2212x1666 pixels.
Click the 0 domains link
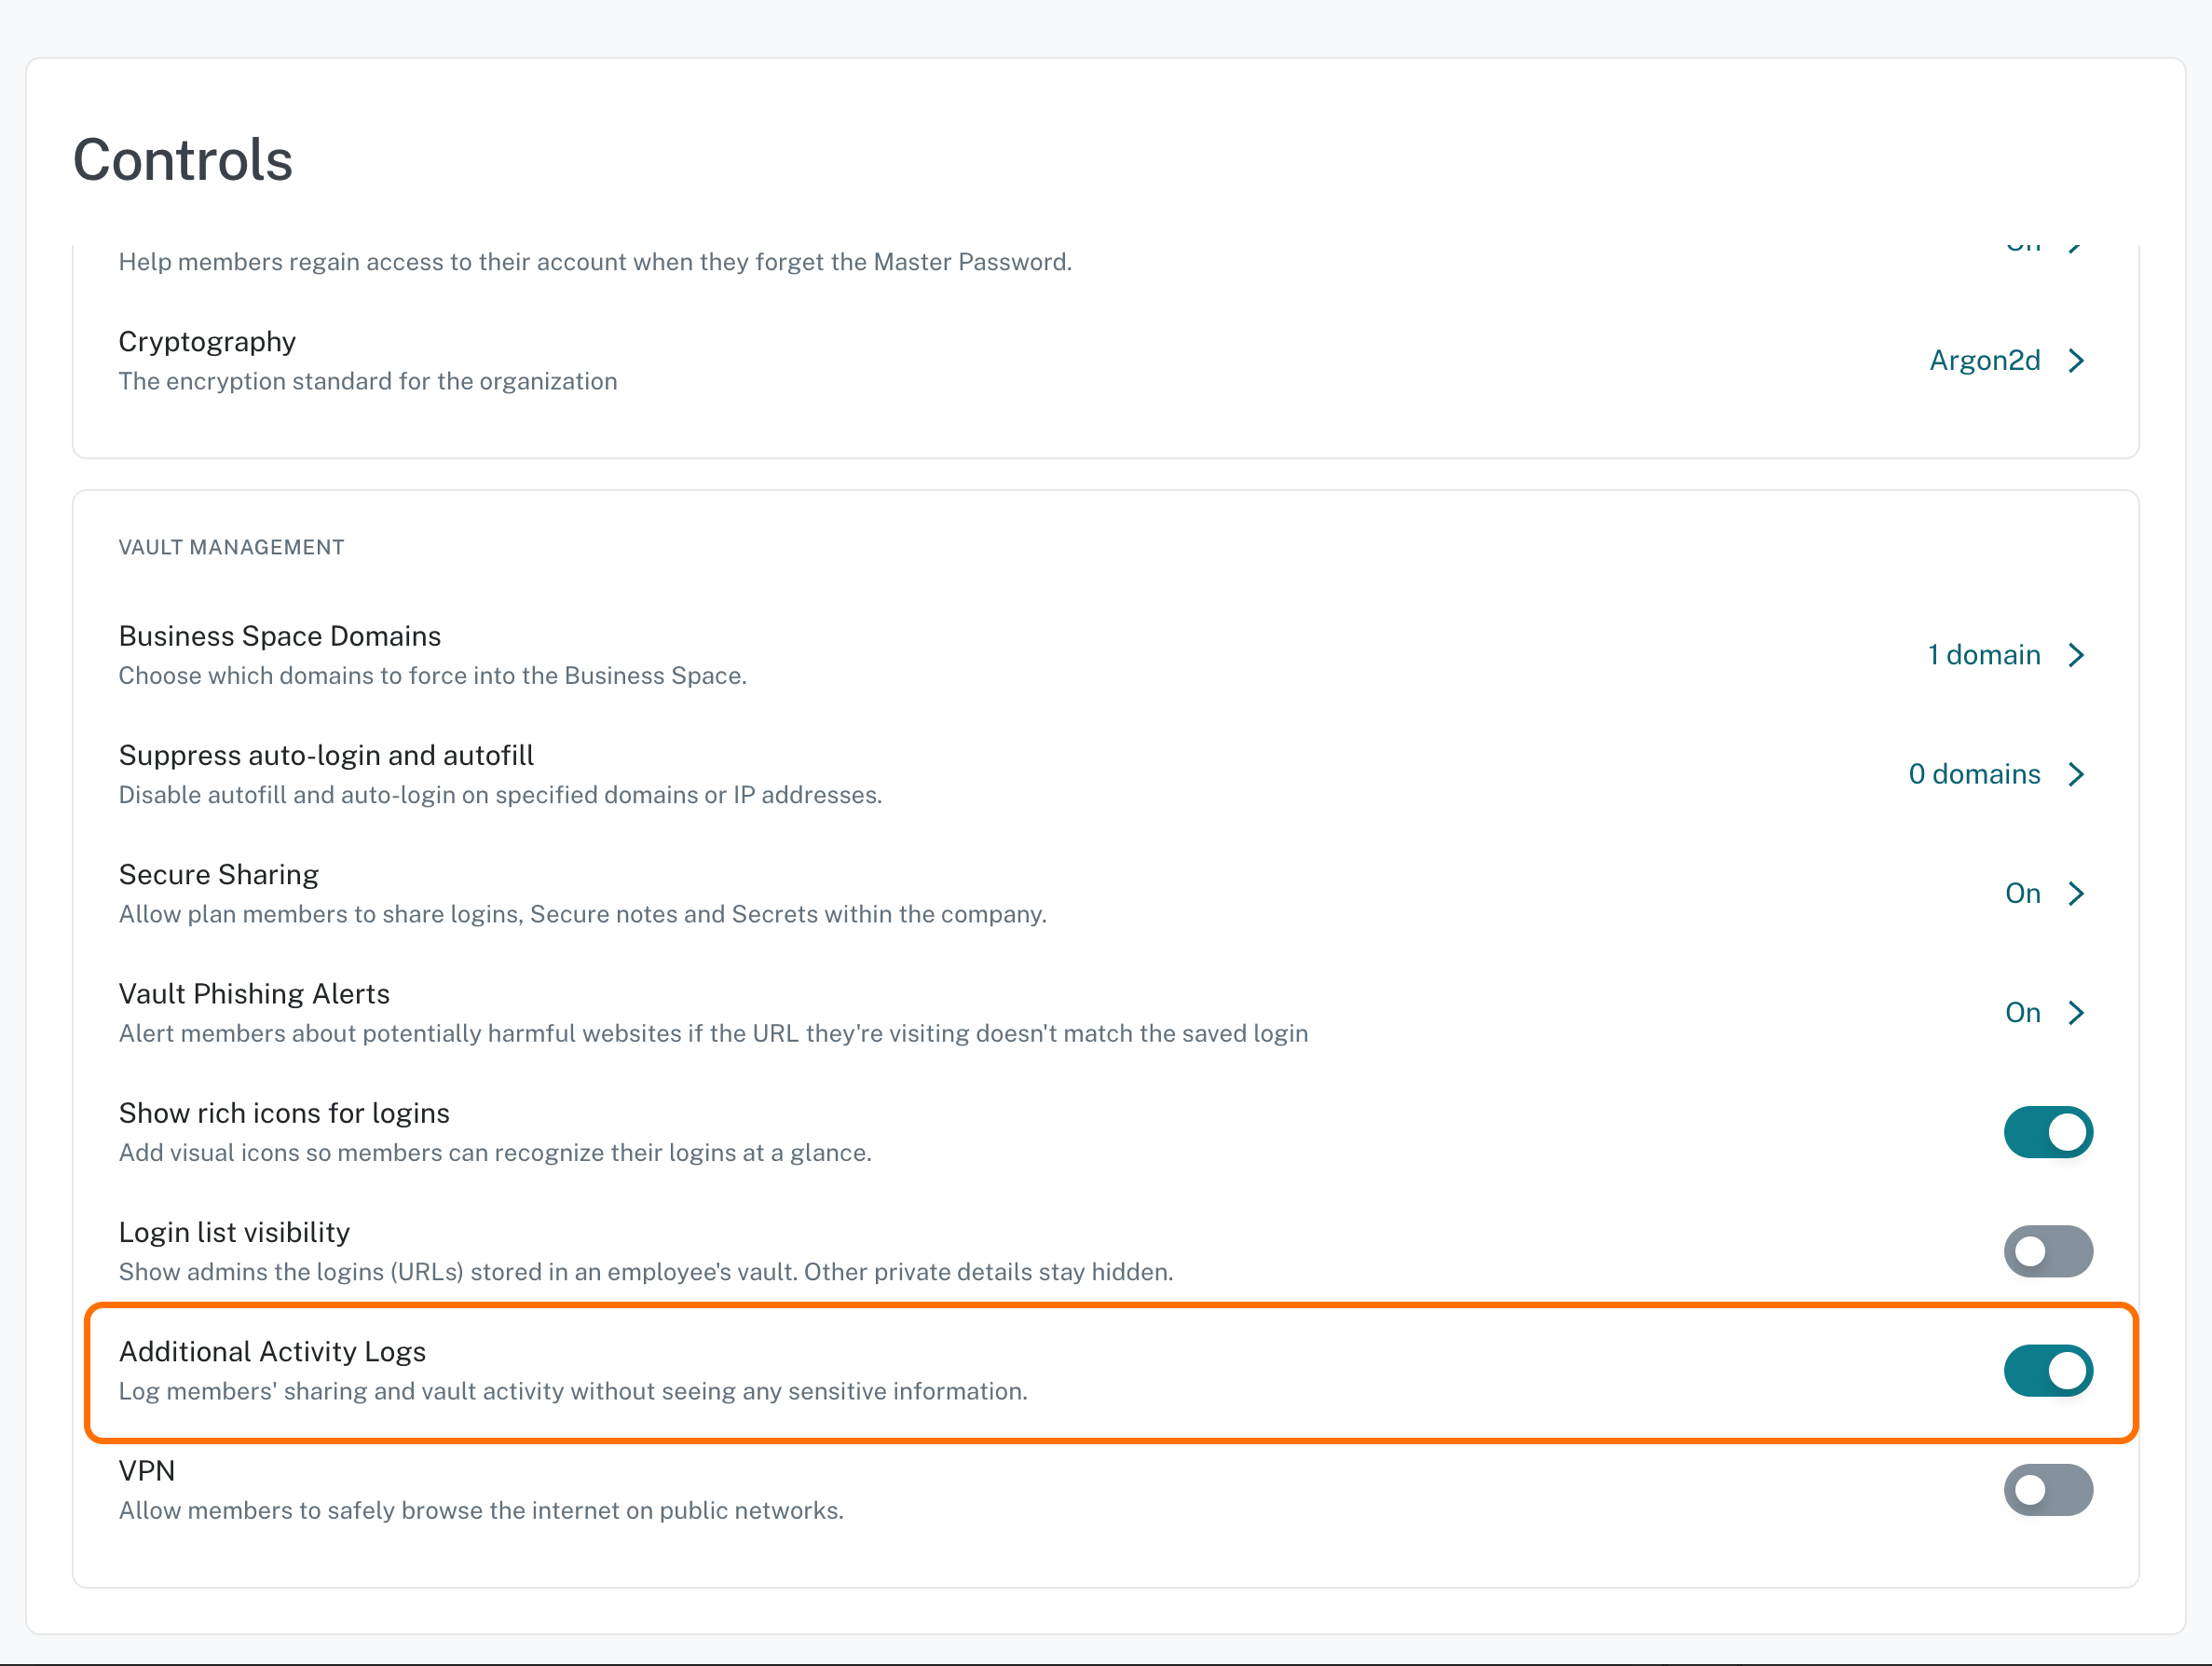coord(1974,774)
